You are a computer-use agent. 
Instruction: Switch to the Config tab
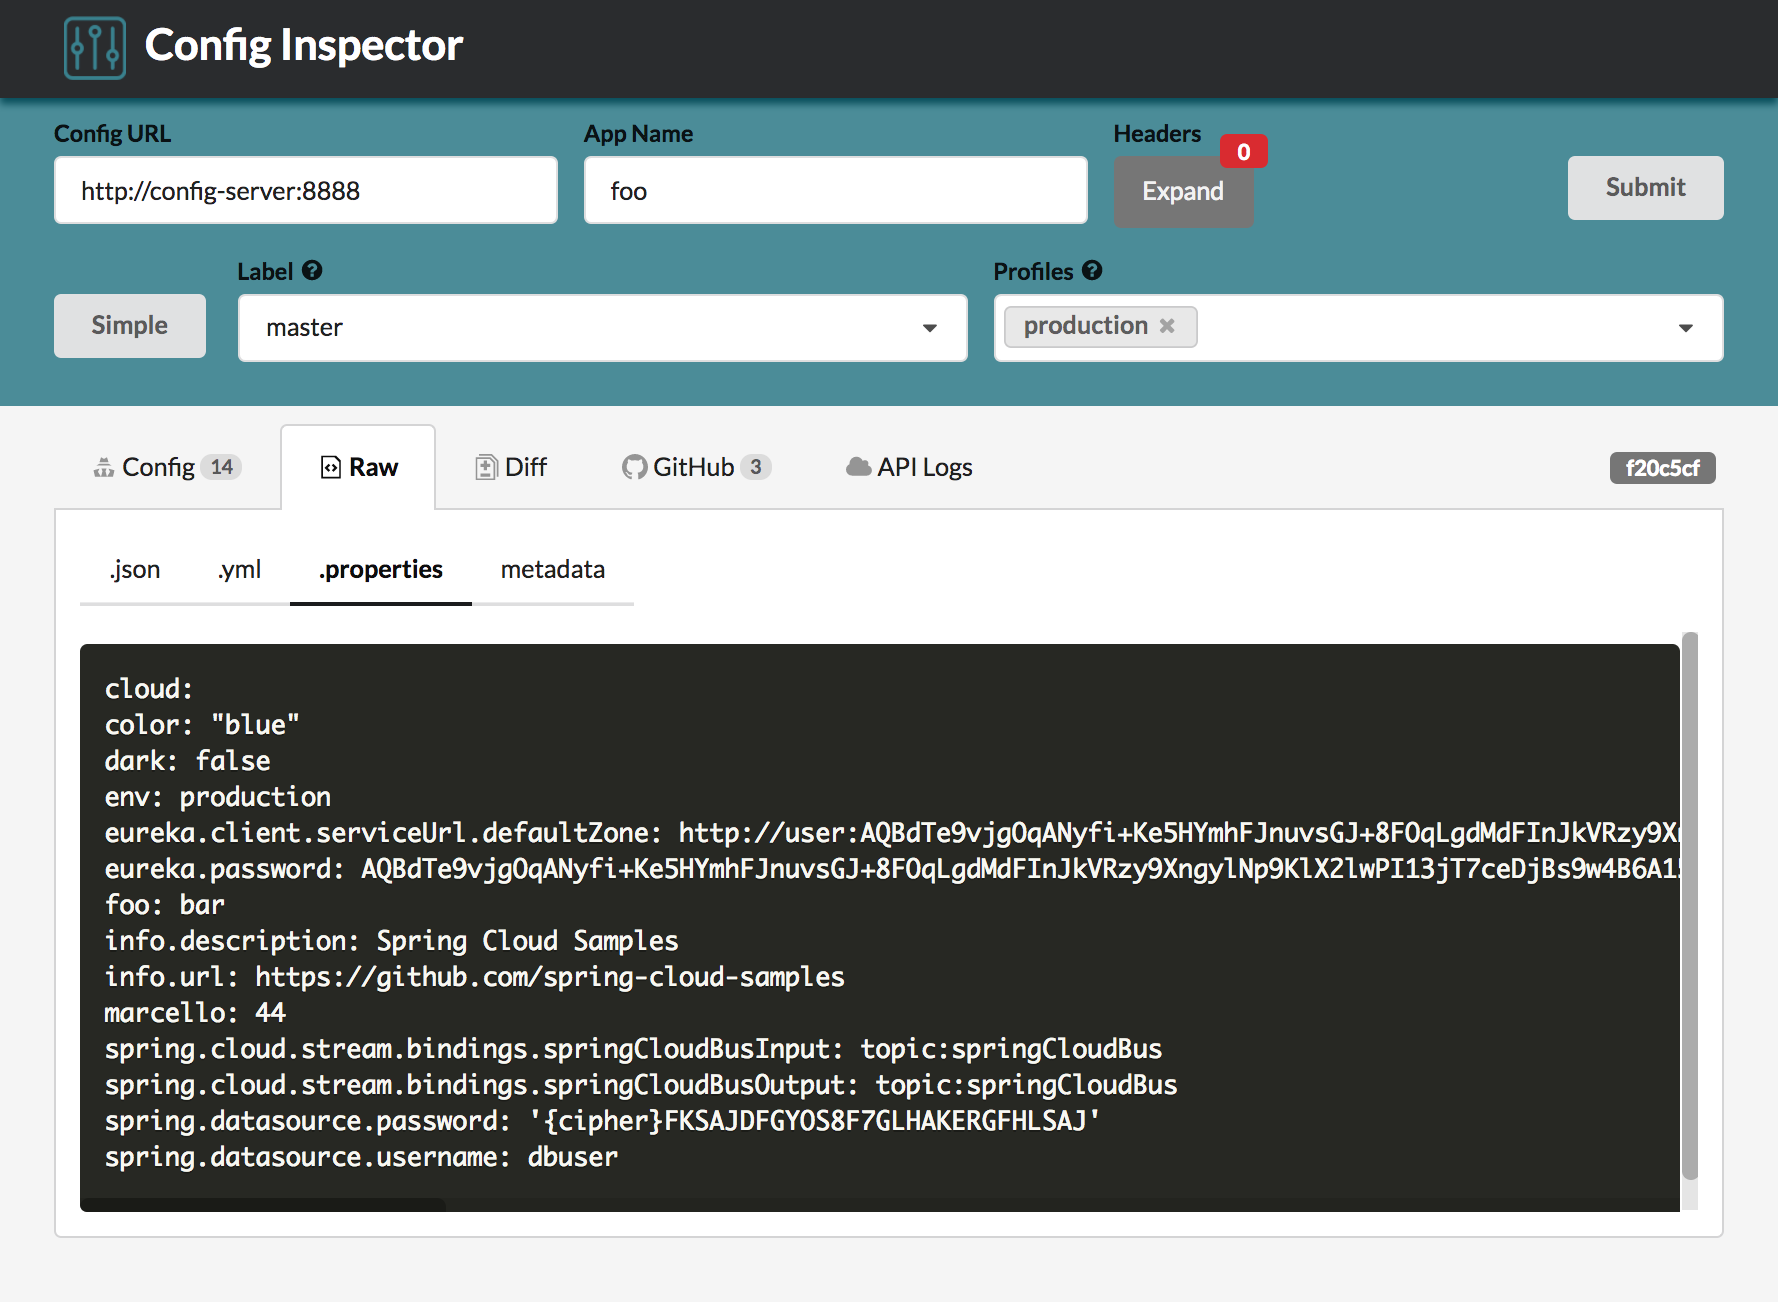(x=167, y=467)
